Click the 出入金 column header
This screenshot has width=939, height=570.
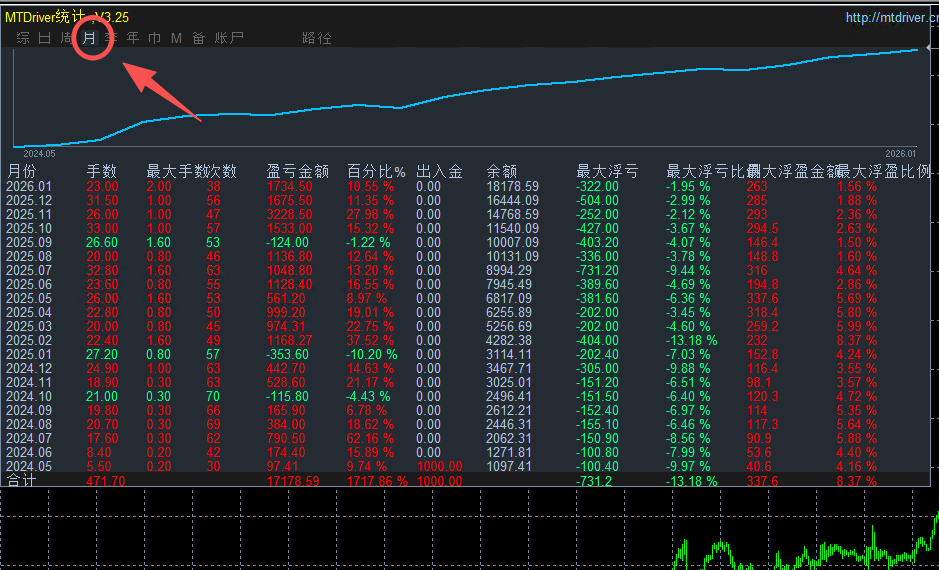pos(439,172)
